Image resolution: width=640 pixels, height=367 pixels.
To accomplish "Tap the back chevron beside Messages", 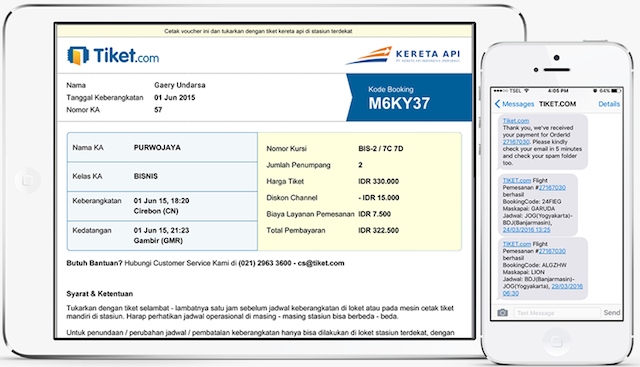I will [x=497, y=104].
